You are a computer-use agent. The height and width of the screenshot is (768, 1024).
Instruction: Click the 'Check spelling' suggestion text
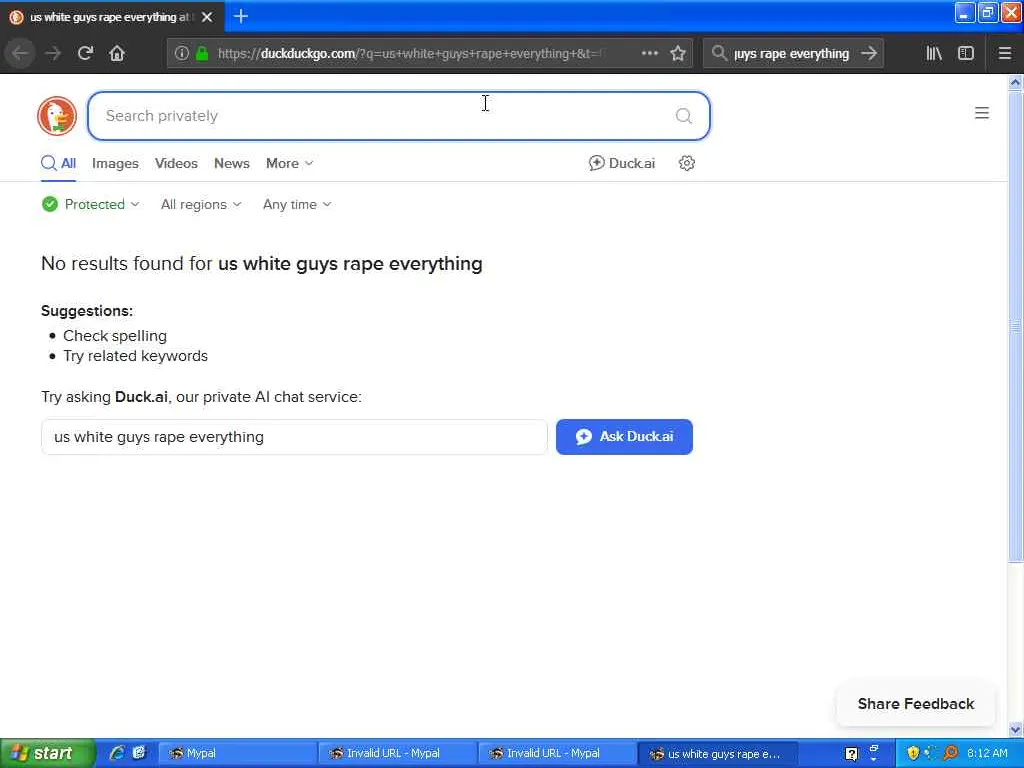point(115,336)
